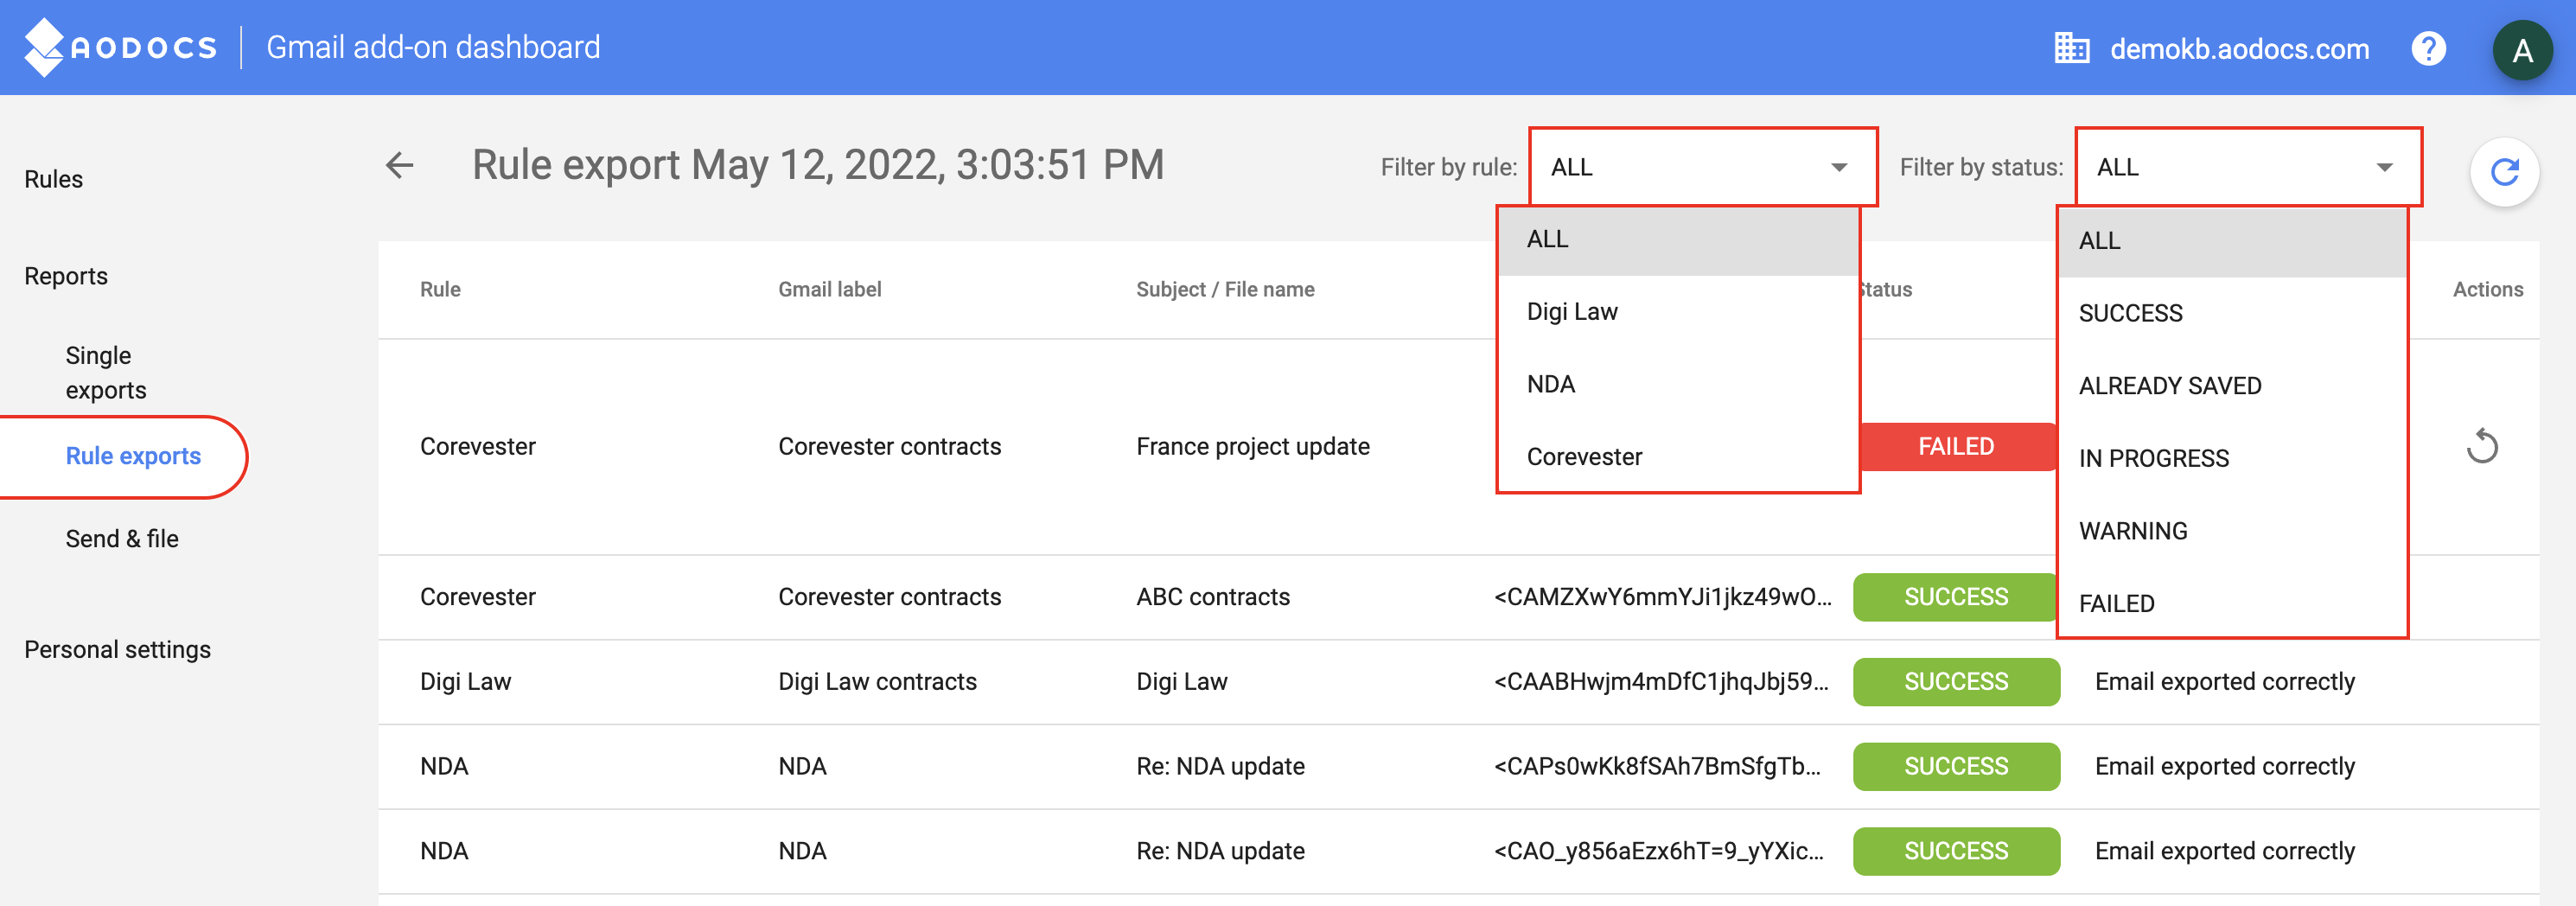2576x906 pixels.
Task: Click the Rules sidebar entry
Action: click(x=53, y=179)
